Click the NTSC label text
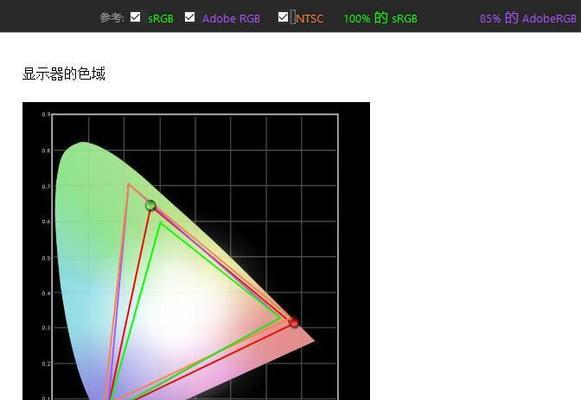Screen dimensions: 581x400 (310, 19)
